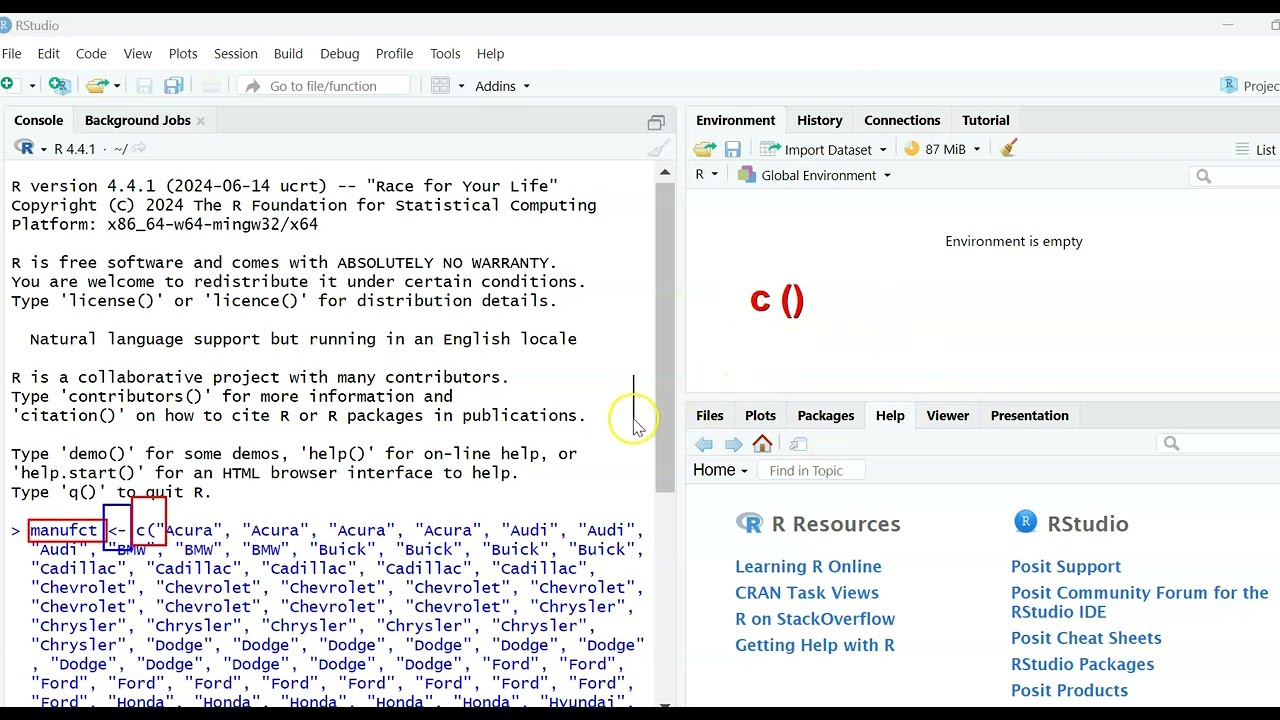This screenshot has height=720, width=1280.
Task: Click the Save workspace icon in Environment
Action: tap(733, 149)
